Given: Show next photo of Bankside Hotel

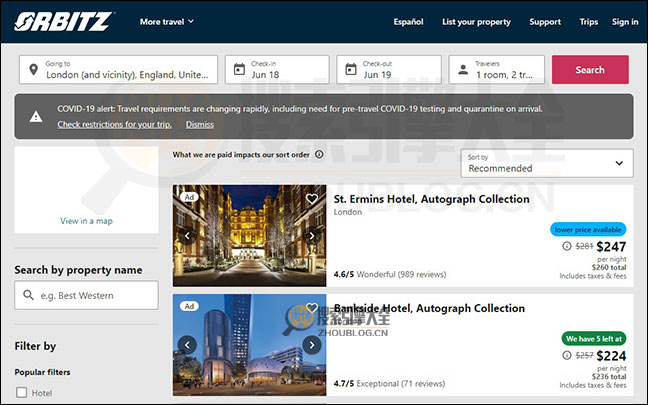Looking at the screenshot, I should pos(312,345).
